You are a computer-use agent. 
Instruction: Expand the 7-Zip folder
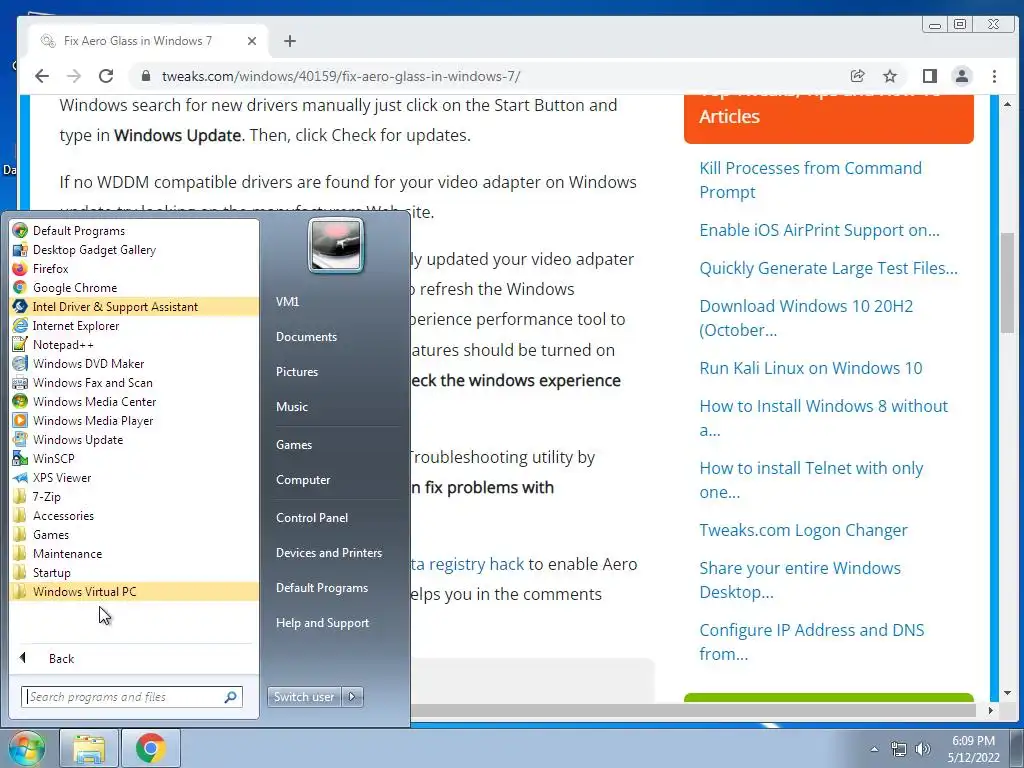point(135,496)
